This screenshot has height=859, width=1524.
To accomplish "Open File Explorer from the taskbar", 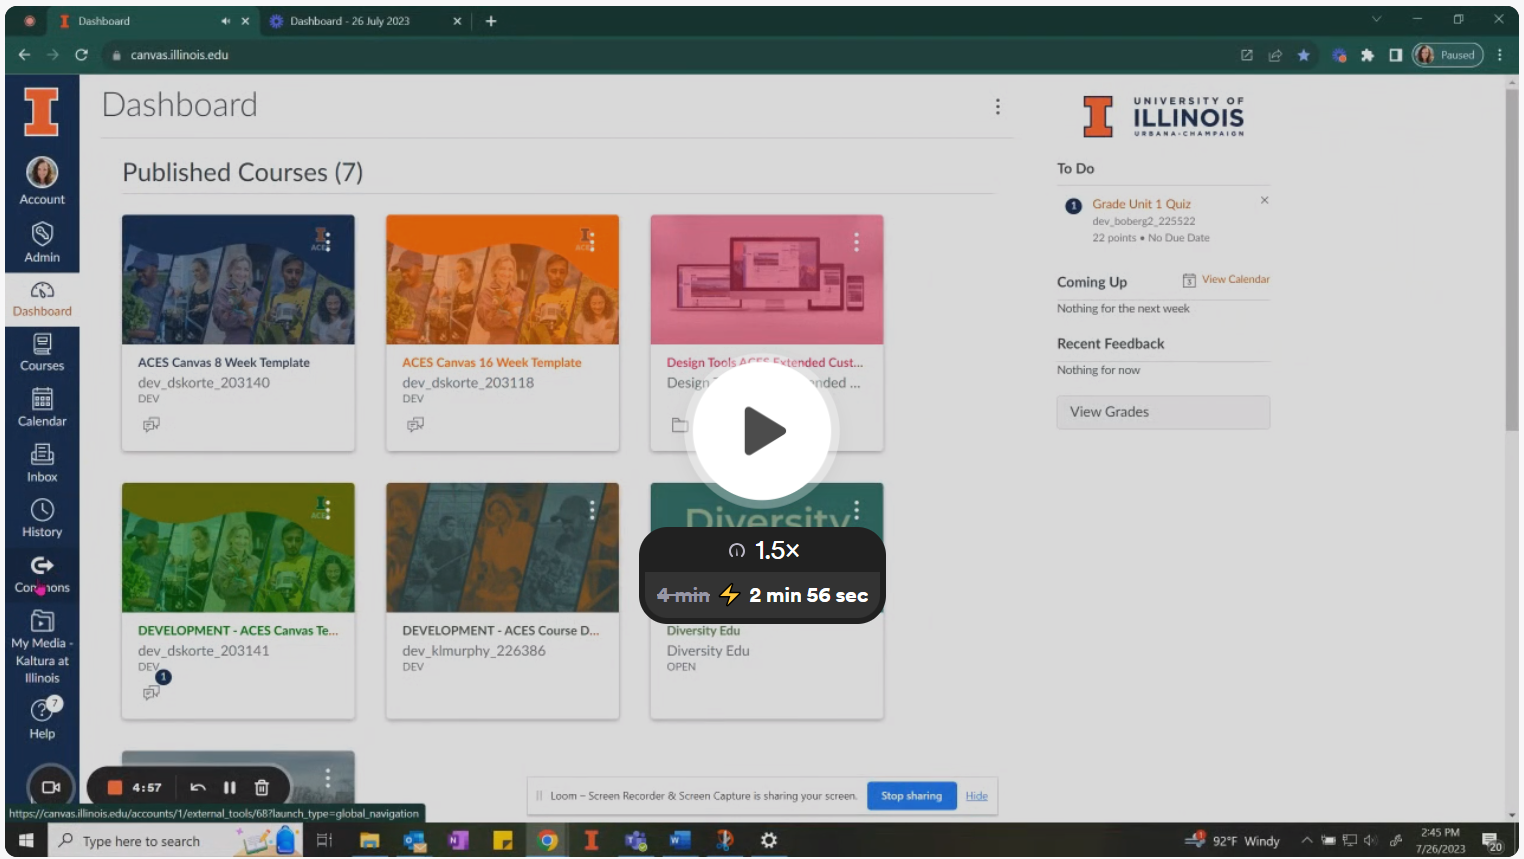I will [369, 841].
